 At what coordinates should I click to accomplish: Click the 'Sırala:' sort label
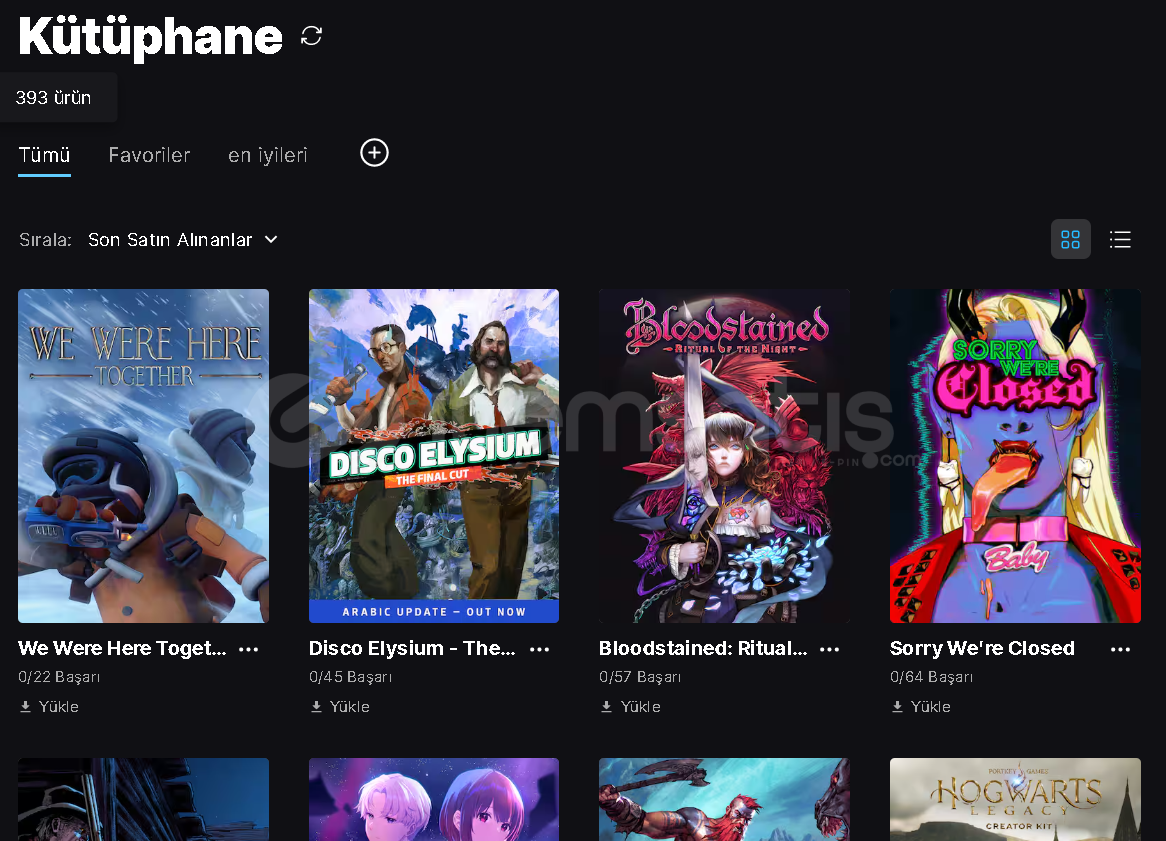pos(45,239)
